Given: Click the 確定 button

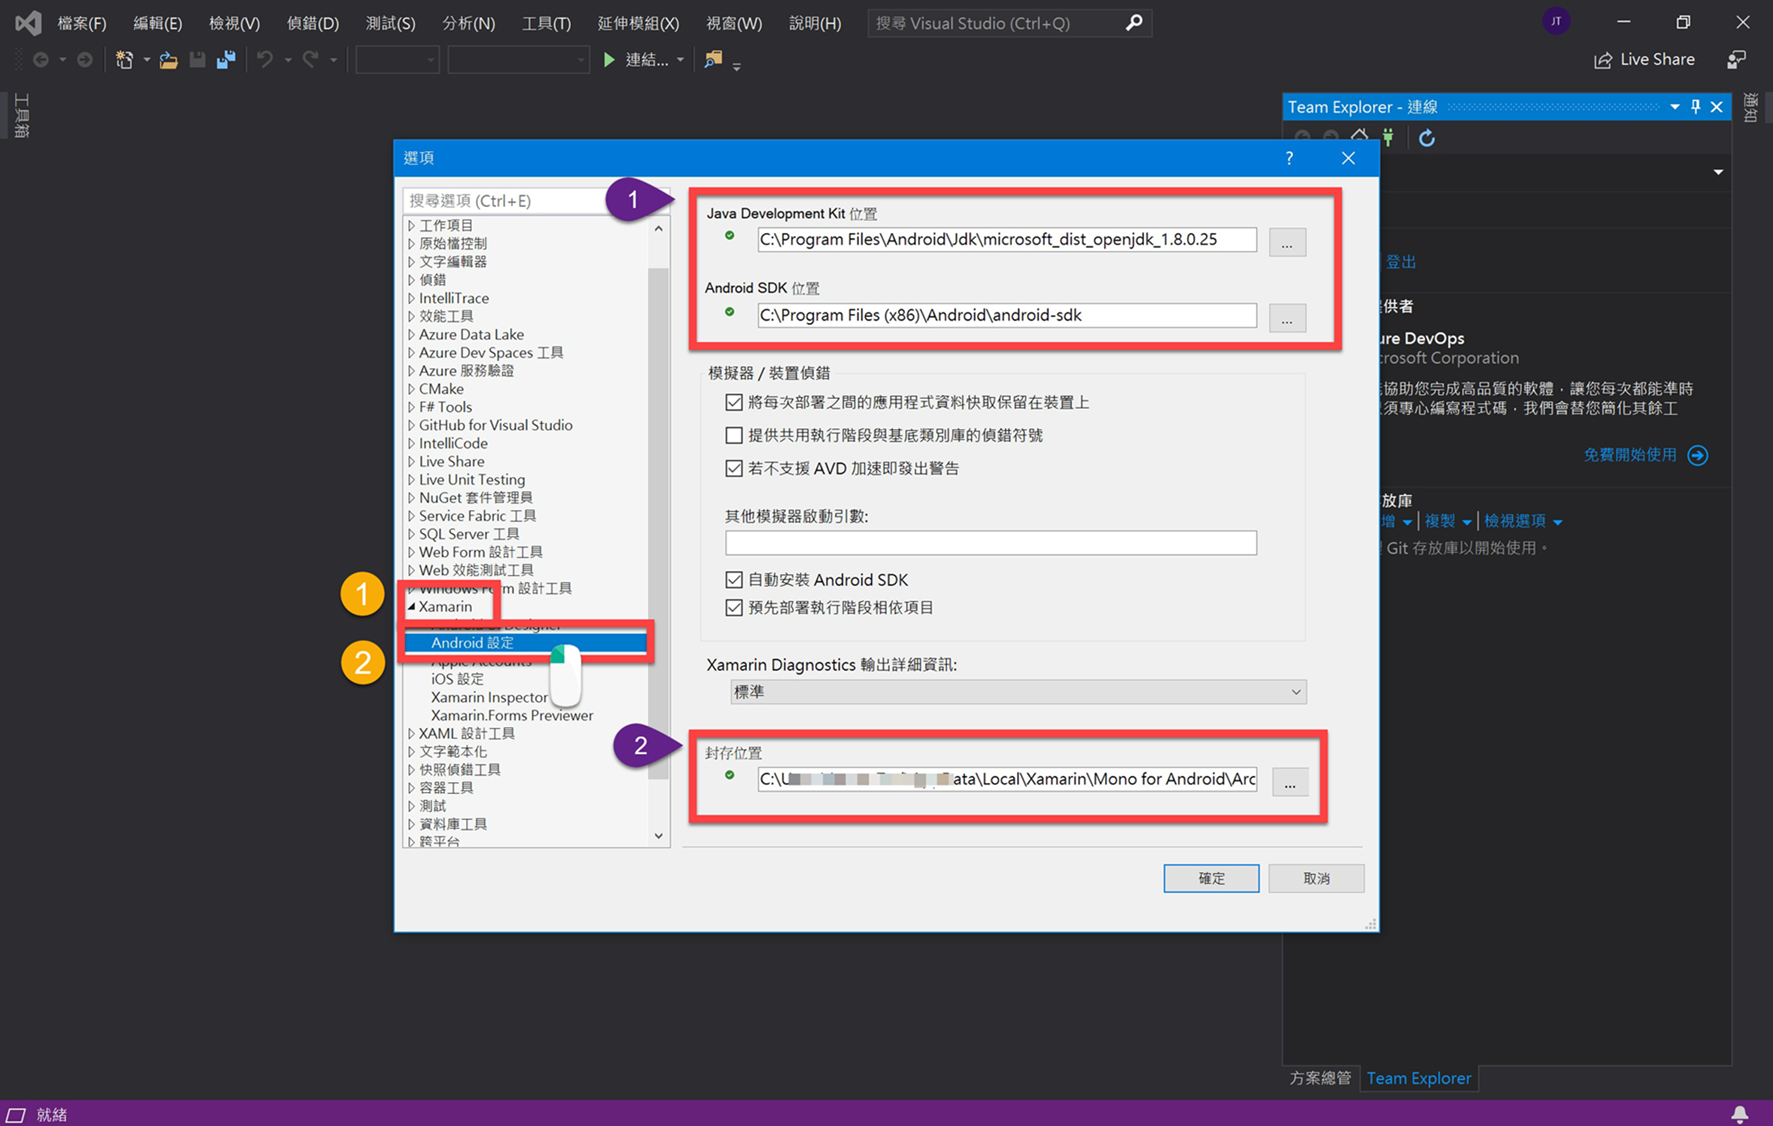Looking at the screenshot, I should click(x=1211, y=878).
